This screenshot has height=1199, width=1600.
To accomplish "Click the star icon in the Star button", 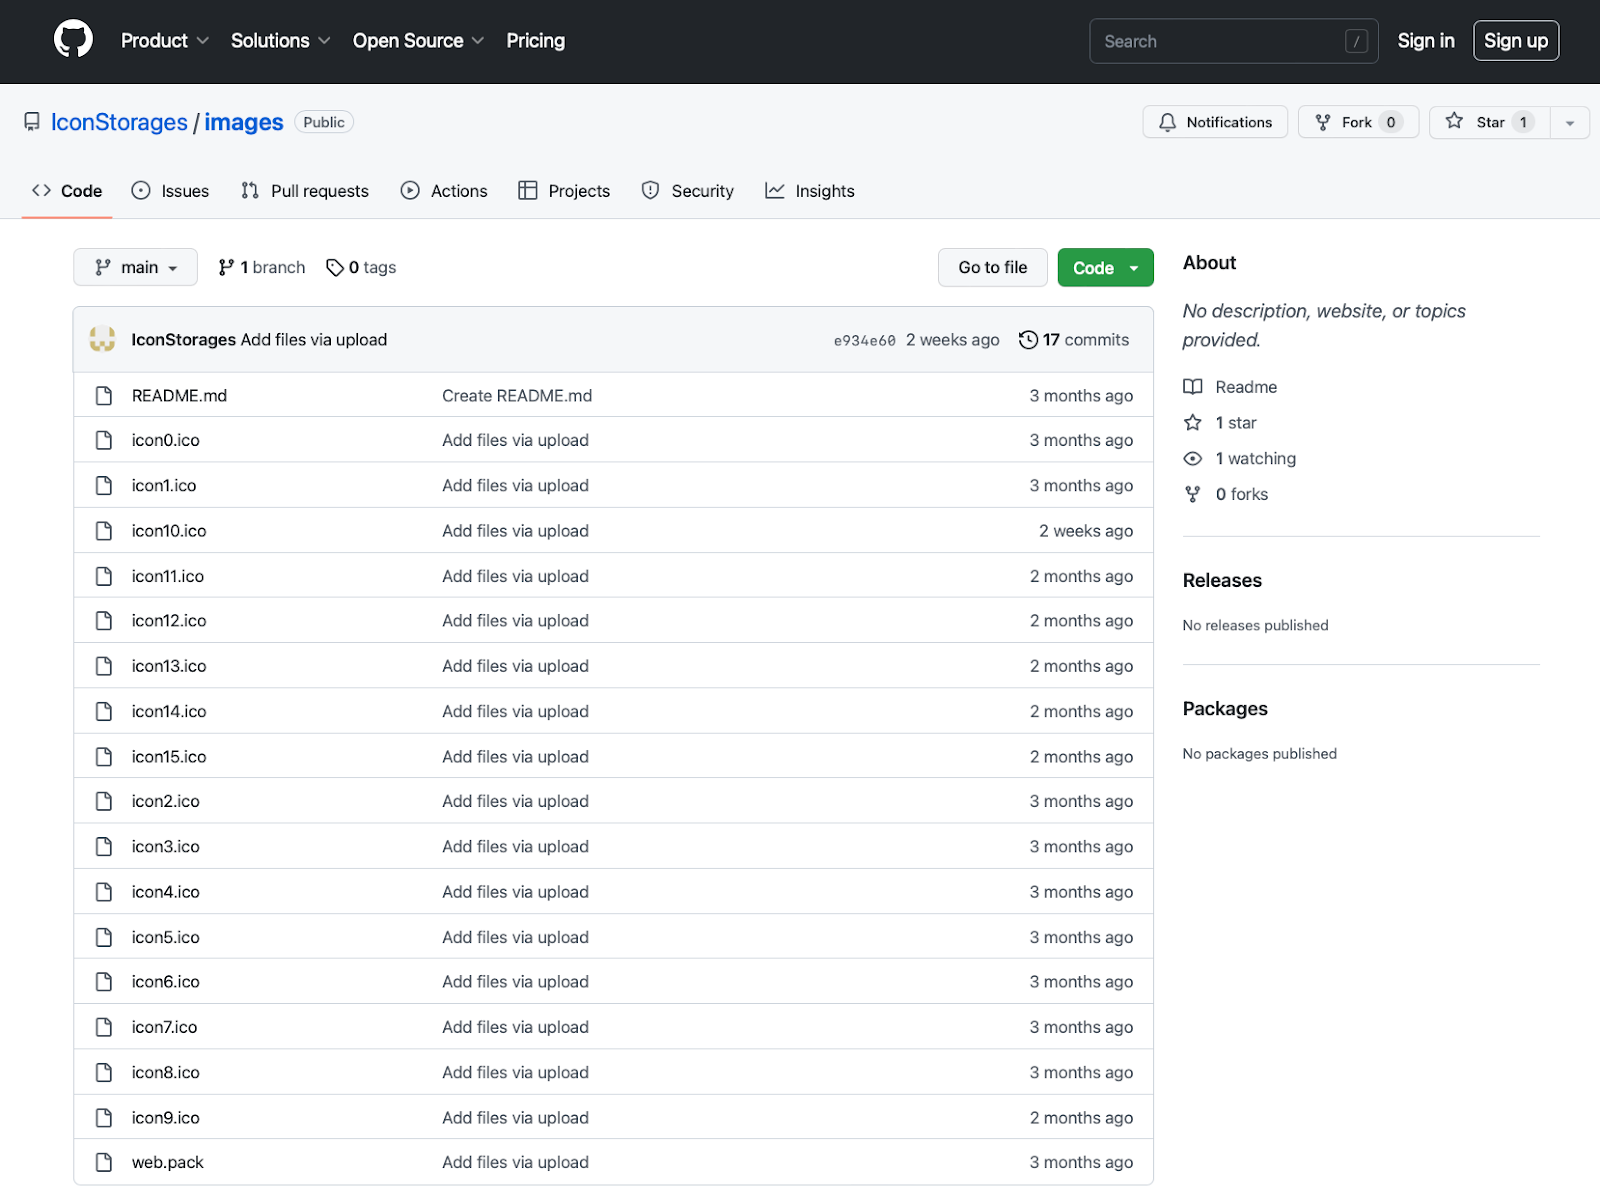I will (1454, 121).
